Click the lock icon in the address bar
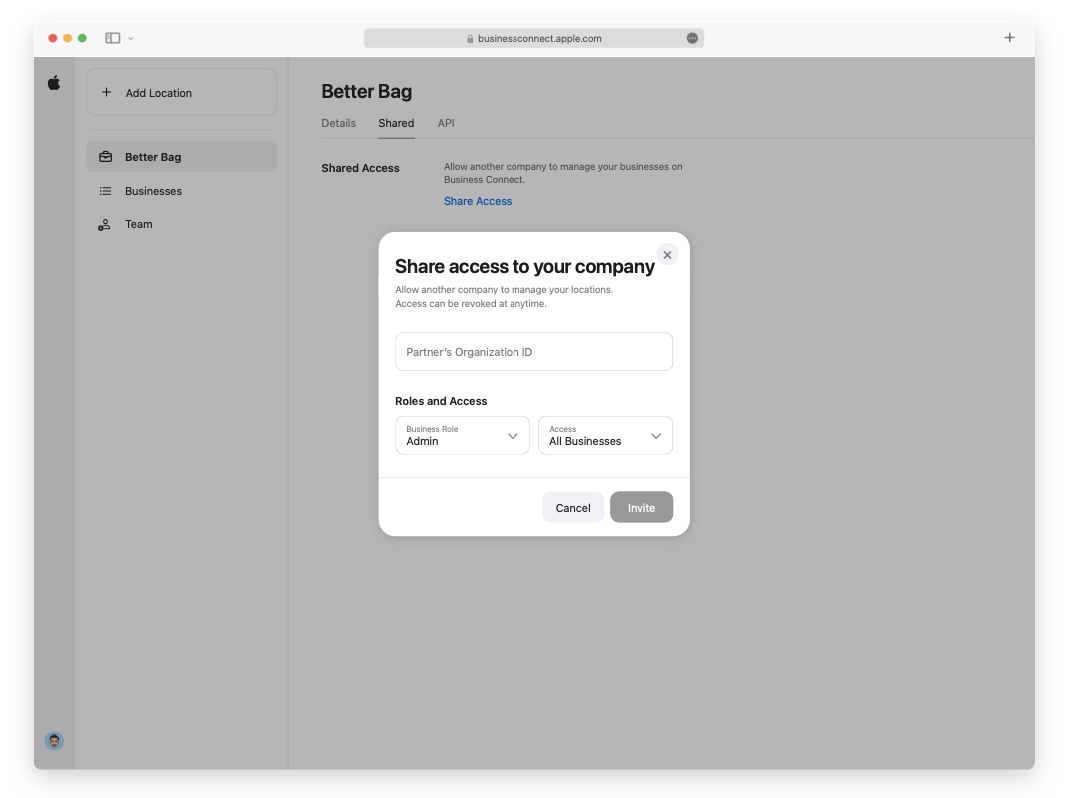Image resolution: width=1066 pixels, height=798 pixels. click(x=470, y=39)
